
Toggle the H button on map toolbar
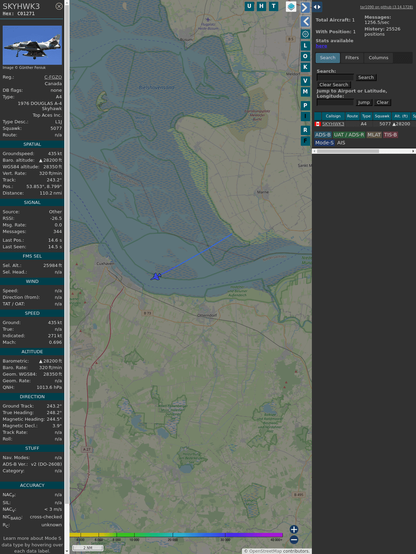261,6
